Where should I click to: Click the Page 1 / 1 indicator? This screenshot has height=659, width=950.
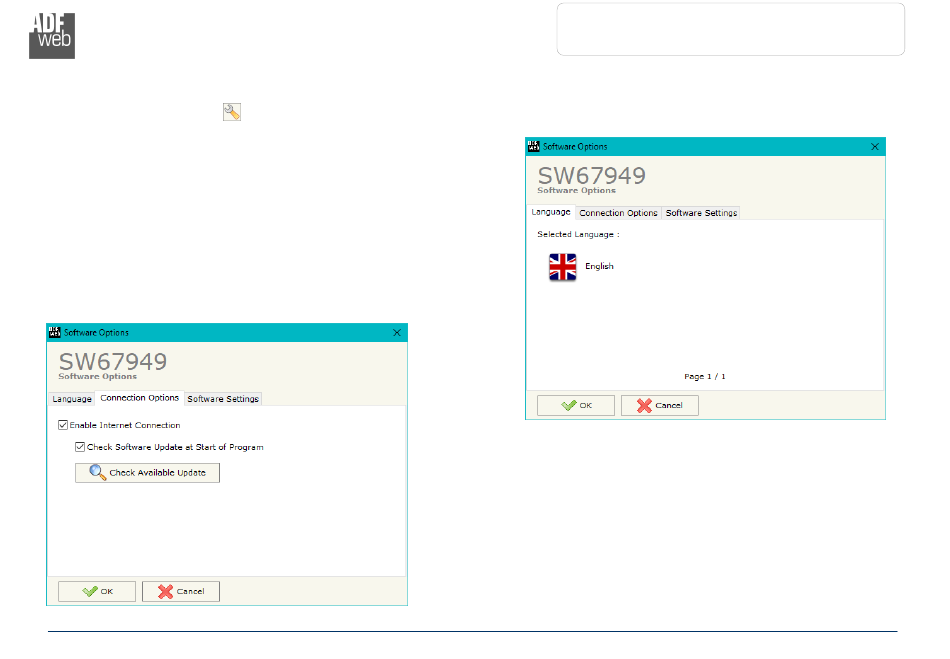[704, 377]
